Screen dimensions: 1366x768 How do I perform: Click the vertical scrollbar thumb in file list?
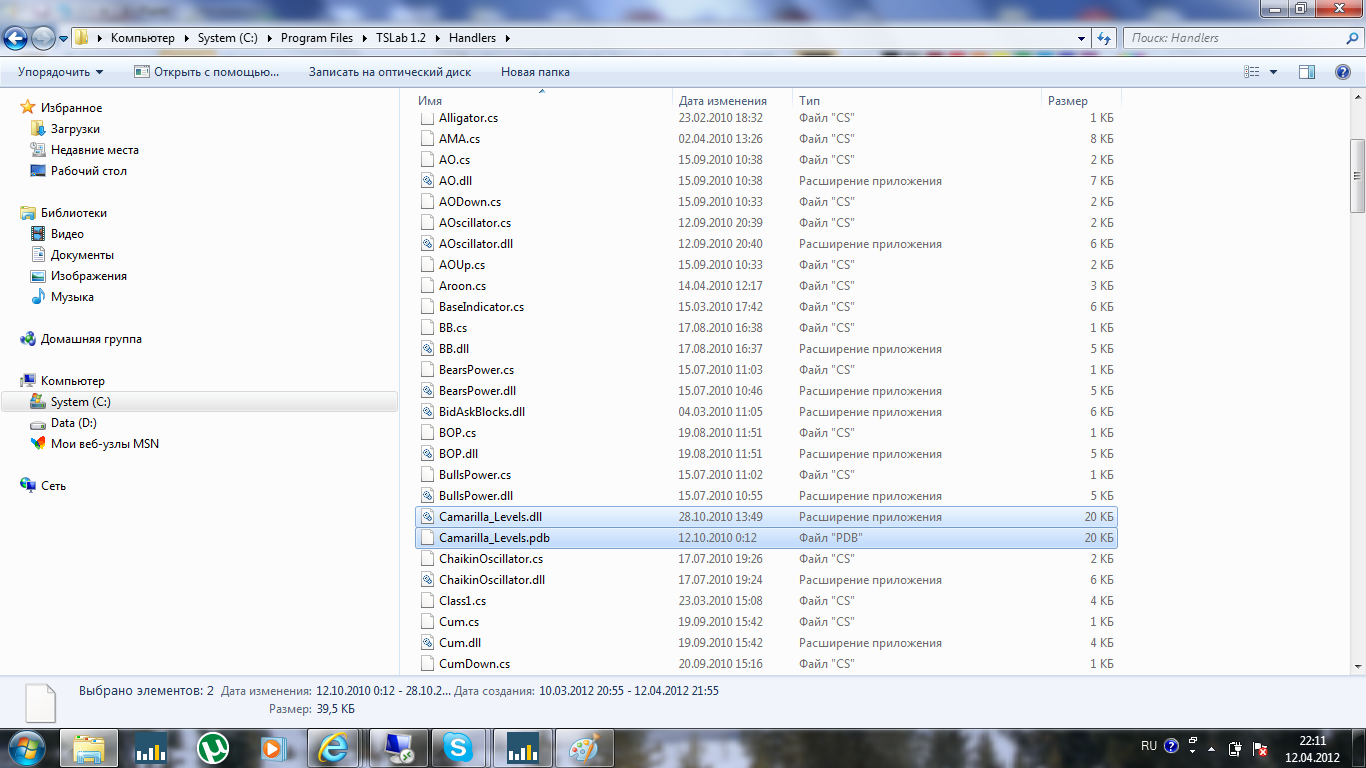(x=1357, y=175)
